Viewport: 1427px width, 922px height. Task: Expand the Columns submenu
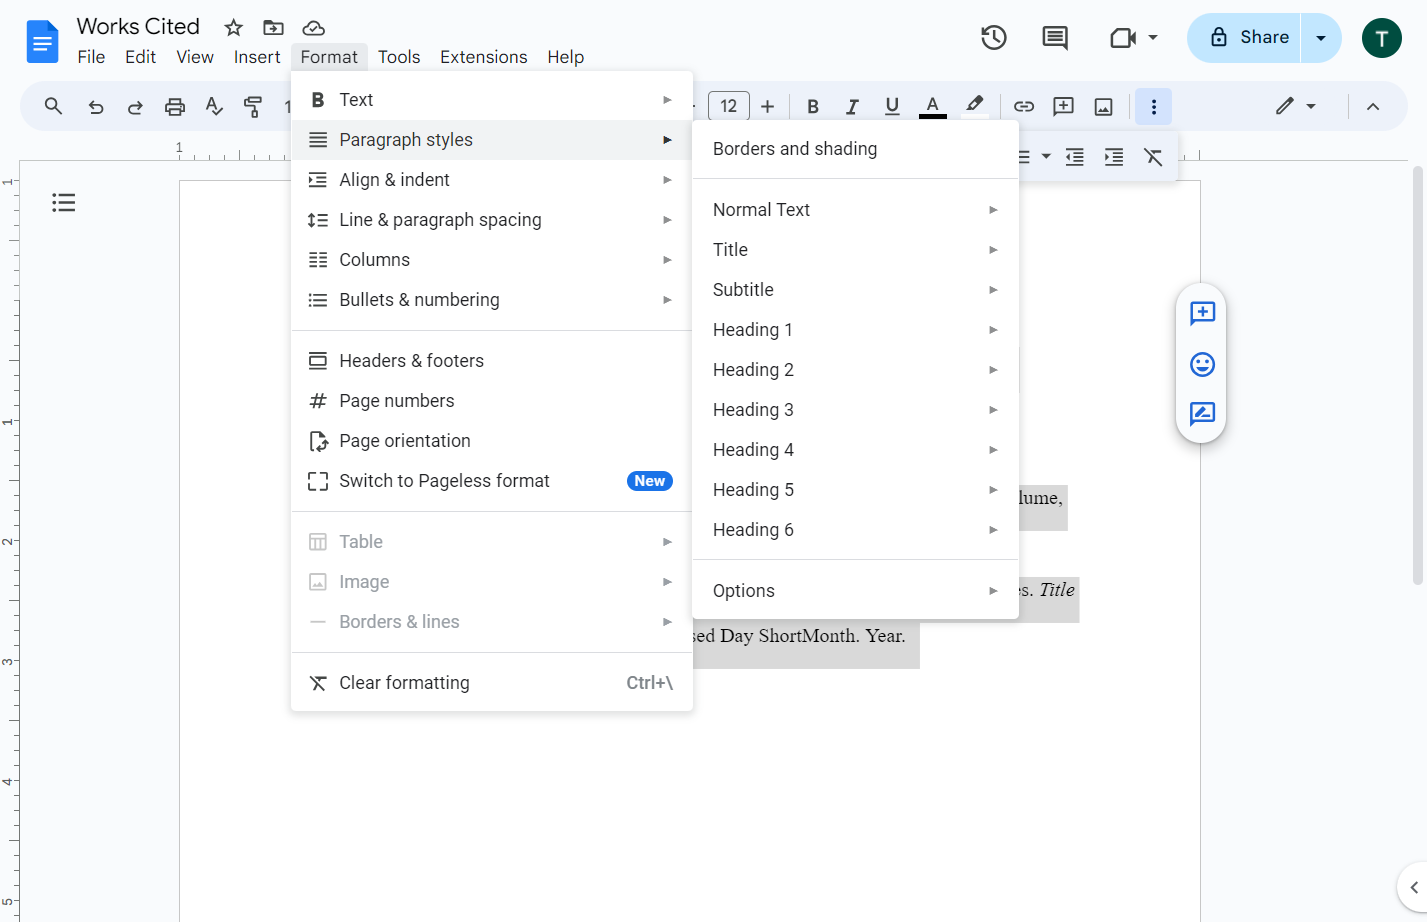click(x=492, y=260)
